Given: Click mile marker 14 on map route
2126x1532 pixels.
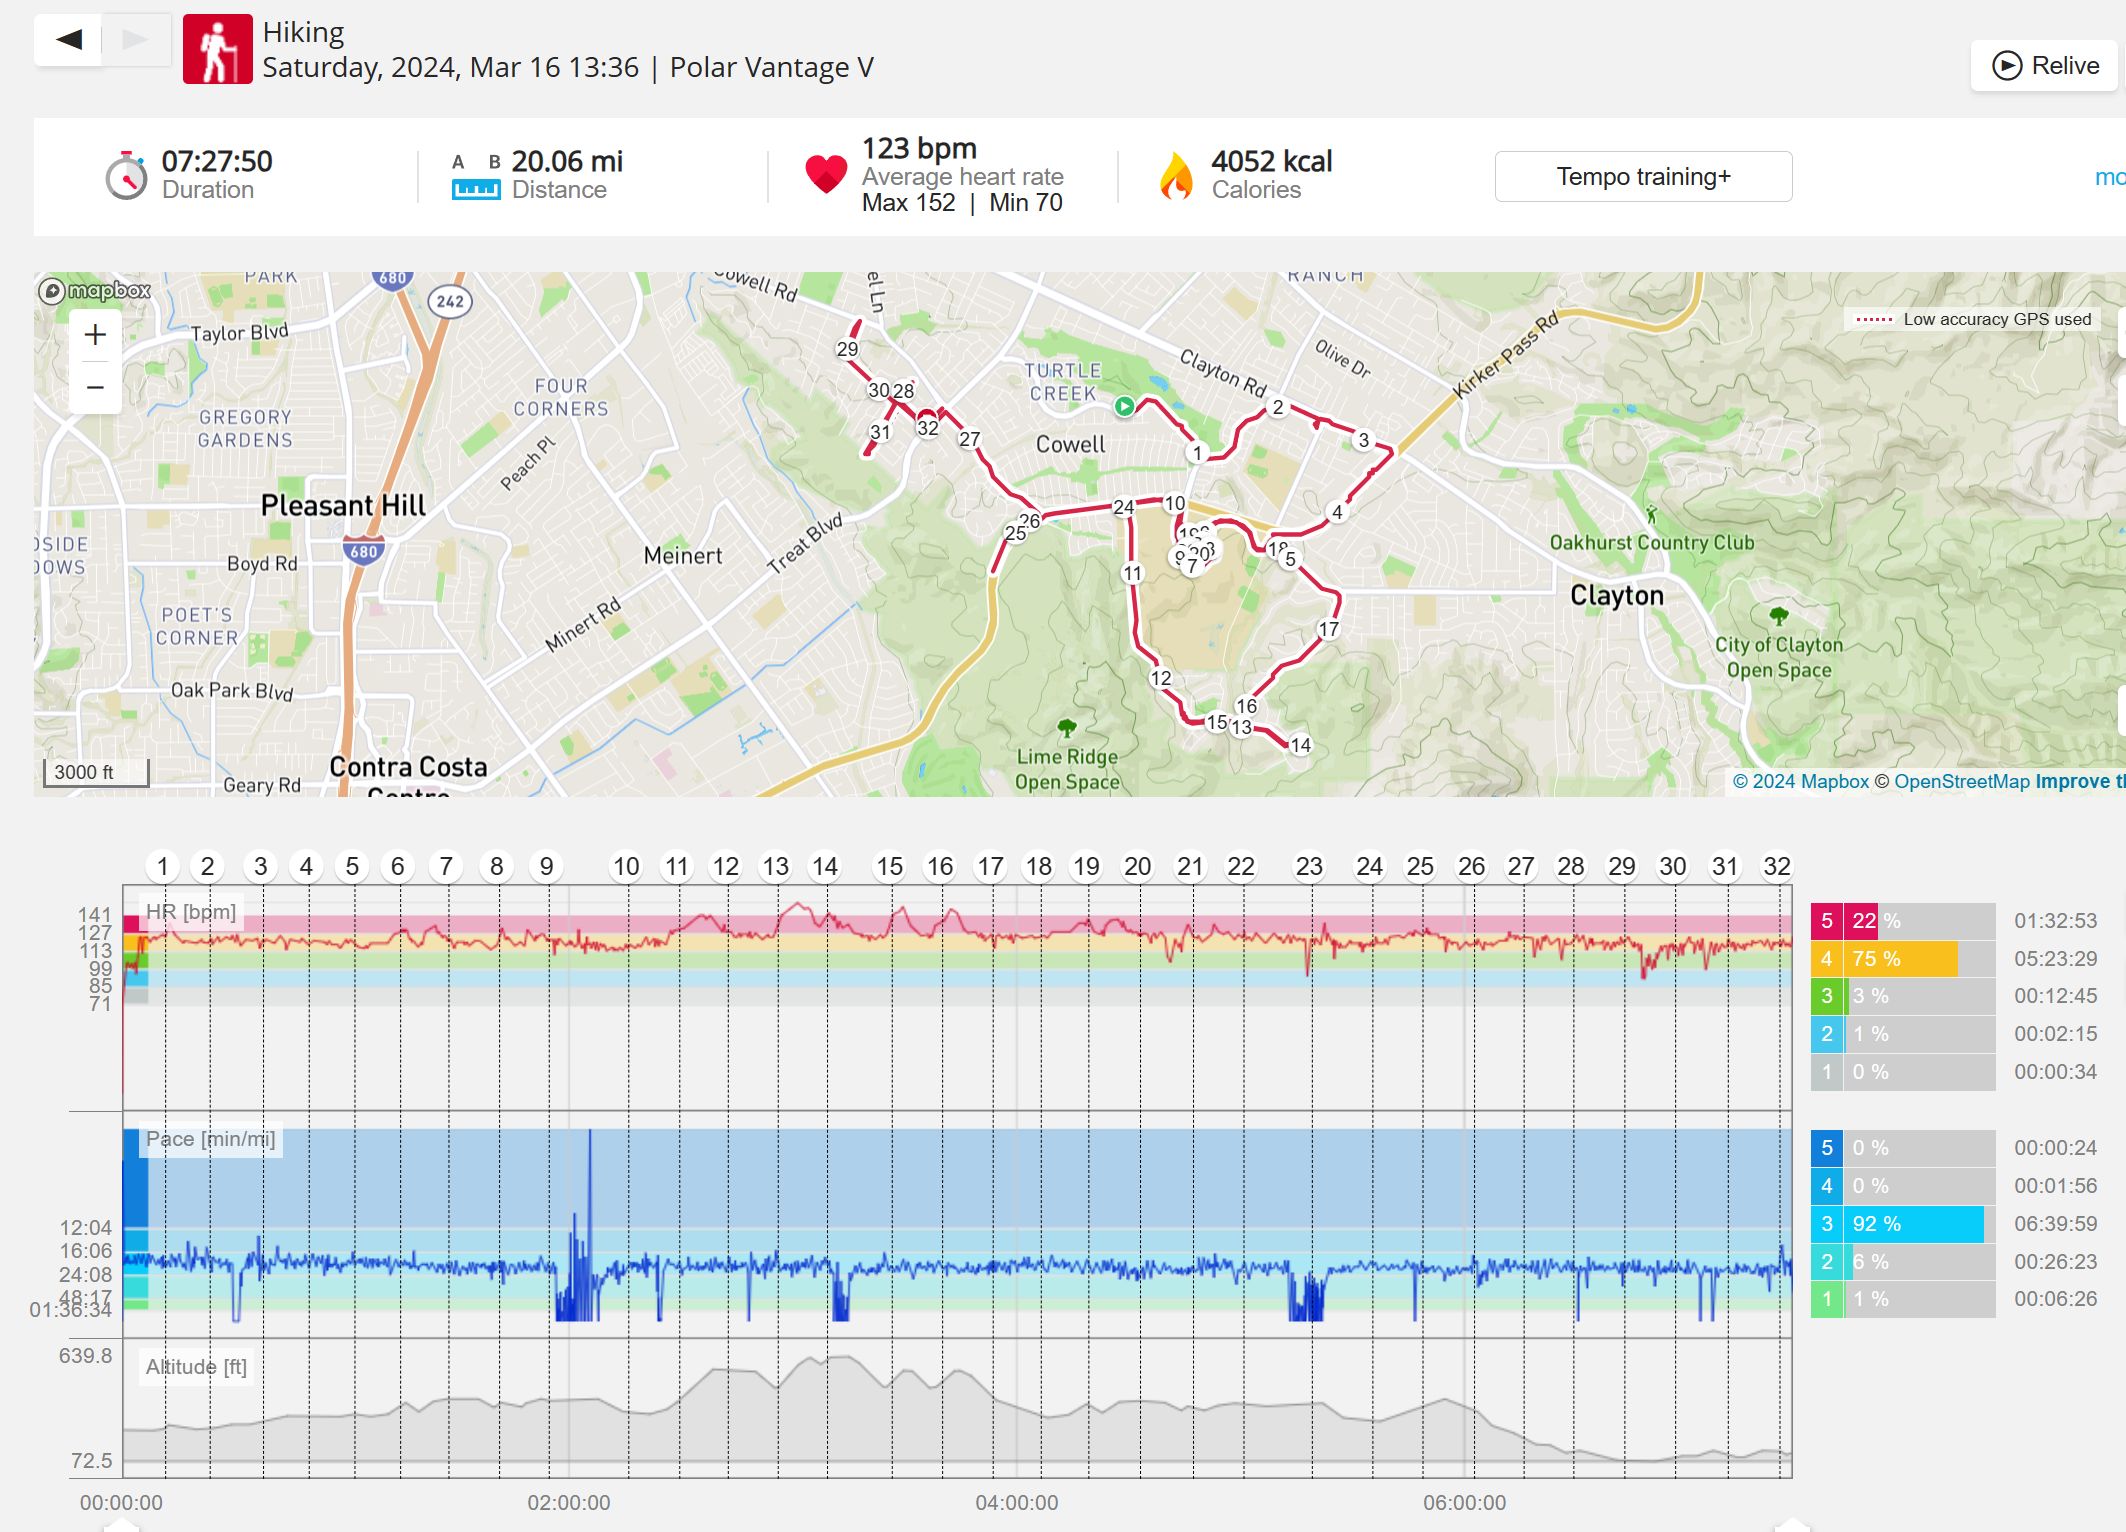Looking at the screenshot, I should (x=1300, y=745).
